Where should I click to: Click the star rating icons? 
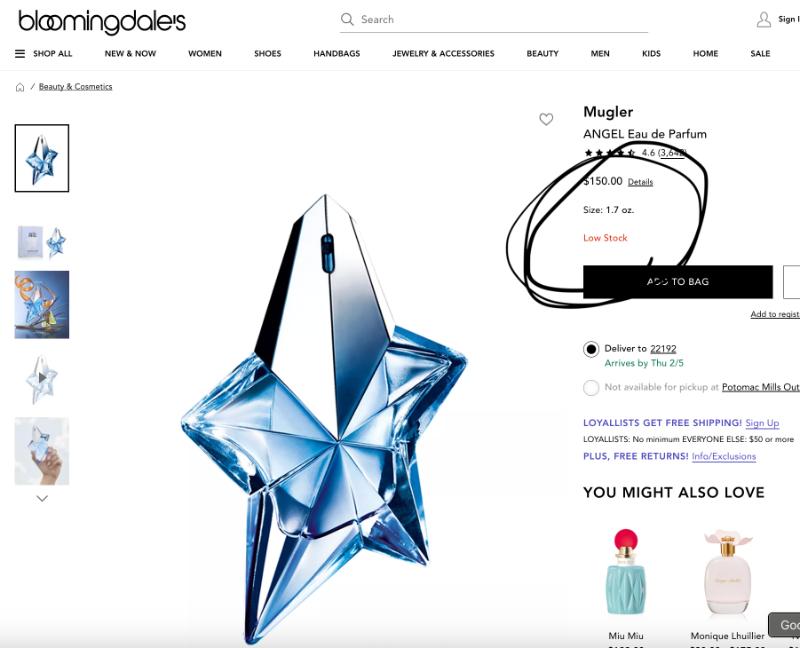(x=610, y=153)
